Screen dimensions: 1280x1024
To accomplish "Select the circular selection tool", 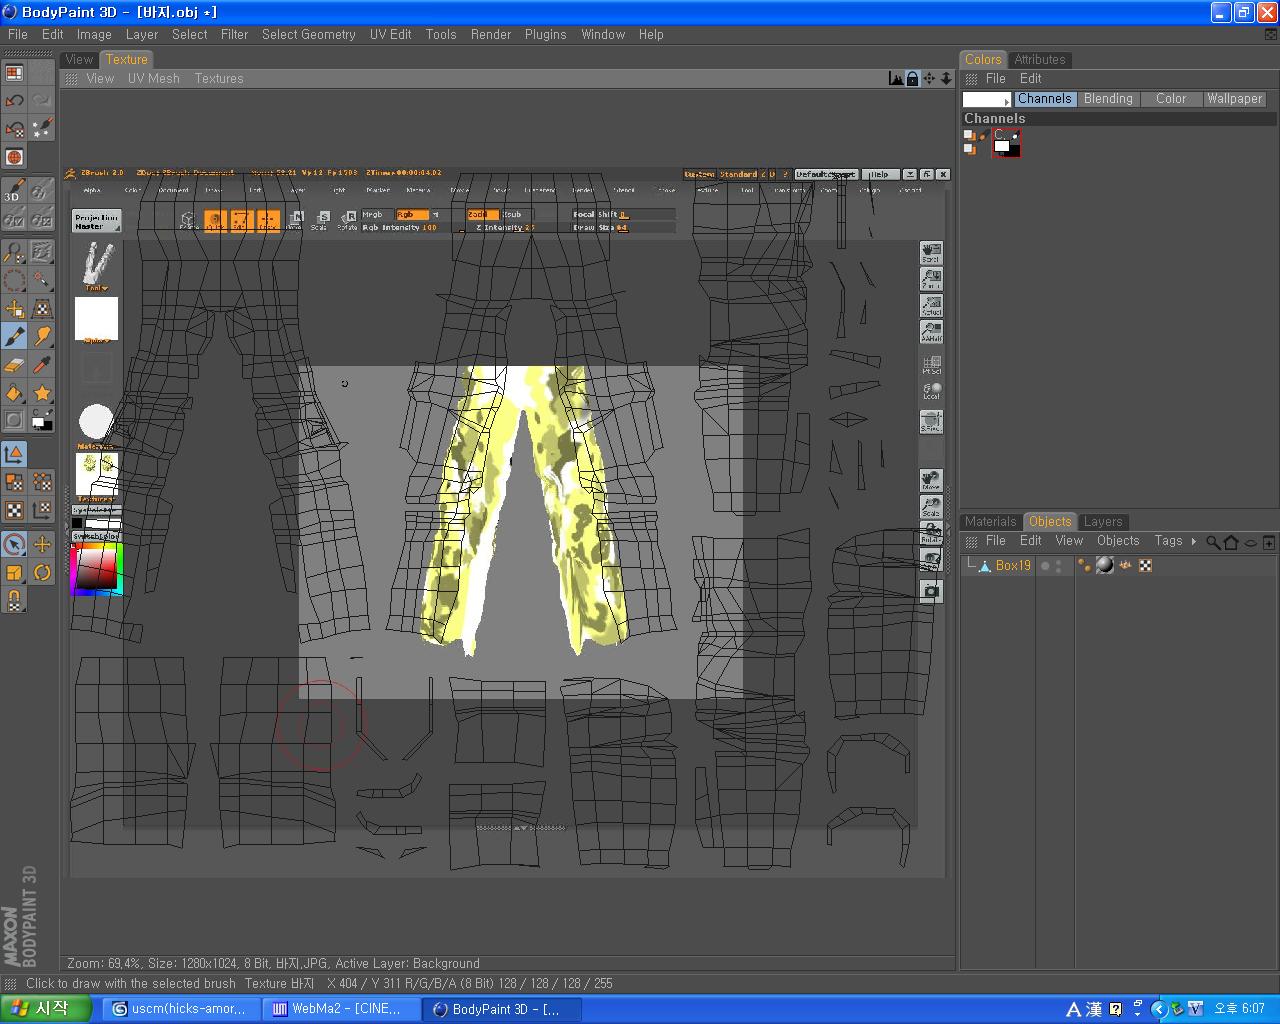I will 14,279.
